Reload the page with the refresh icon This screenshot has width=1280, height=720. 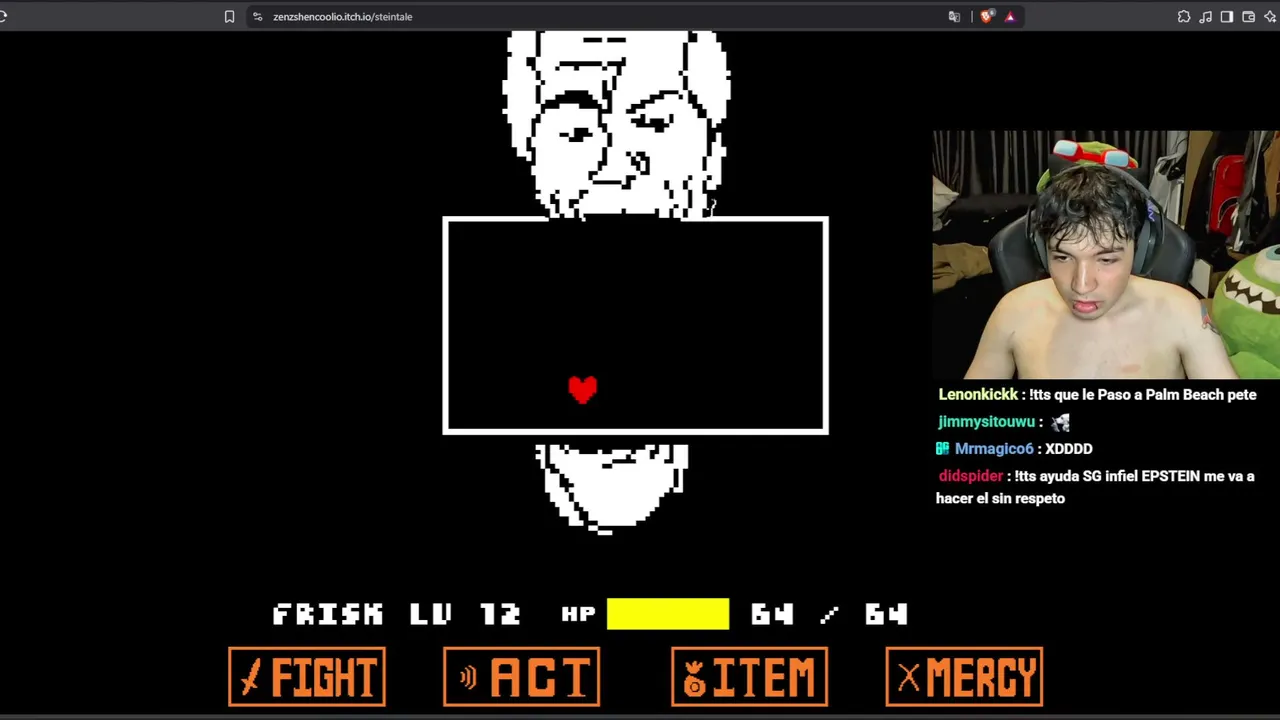tap(3, 16)
